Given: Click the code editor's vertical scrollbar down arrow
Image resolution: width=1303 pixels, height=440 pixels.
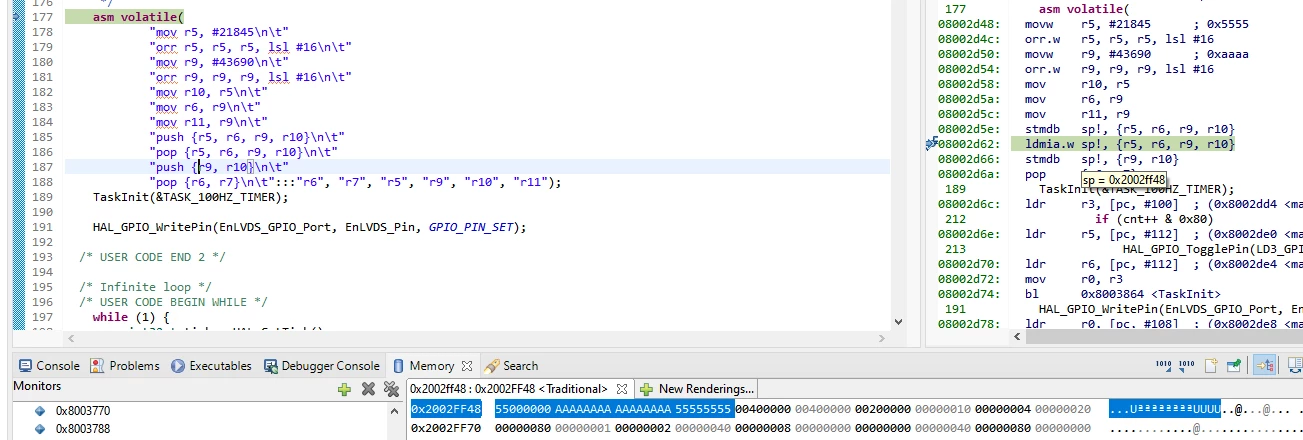Looking at the screenshot, I should [898, 323].
